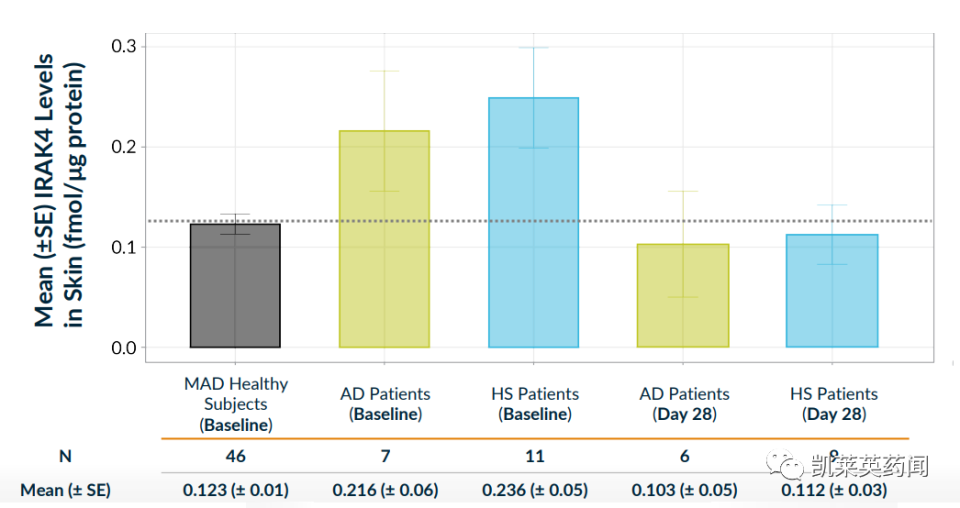960x508 pixels.
Task: Select the AD Patients Baseline yellow bar
Action: click(384, 239)
